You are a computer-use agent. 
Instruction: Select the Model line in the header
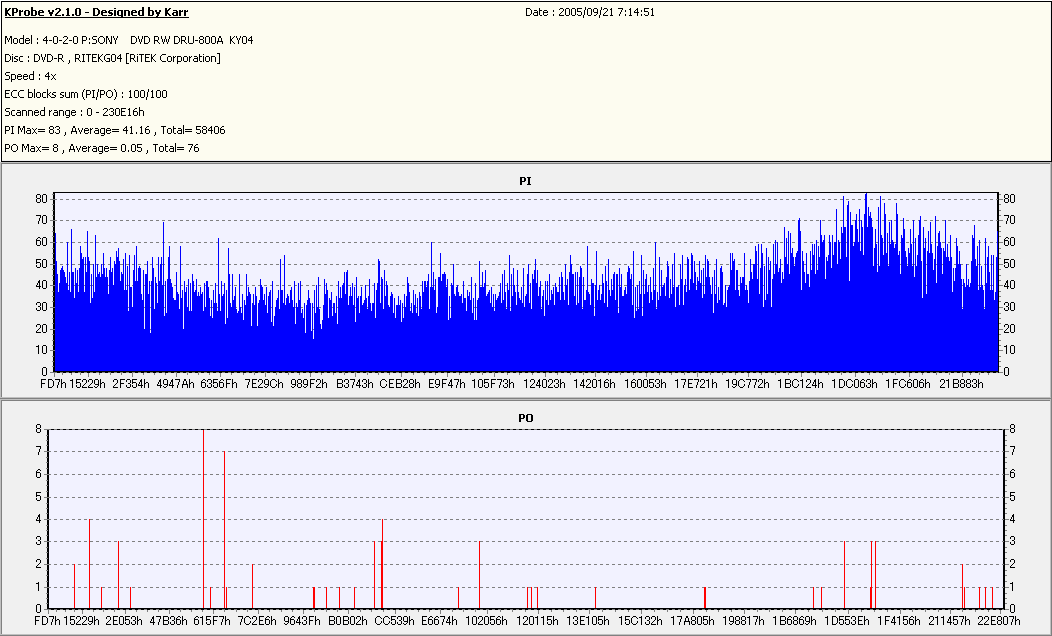[x=129, y=40]
